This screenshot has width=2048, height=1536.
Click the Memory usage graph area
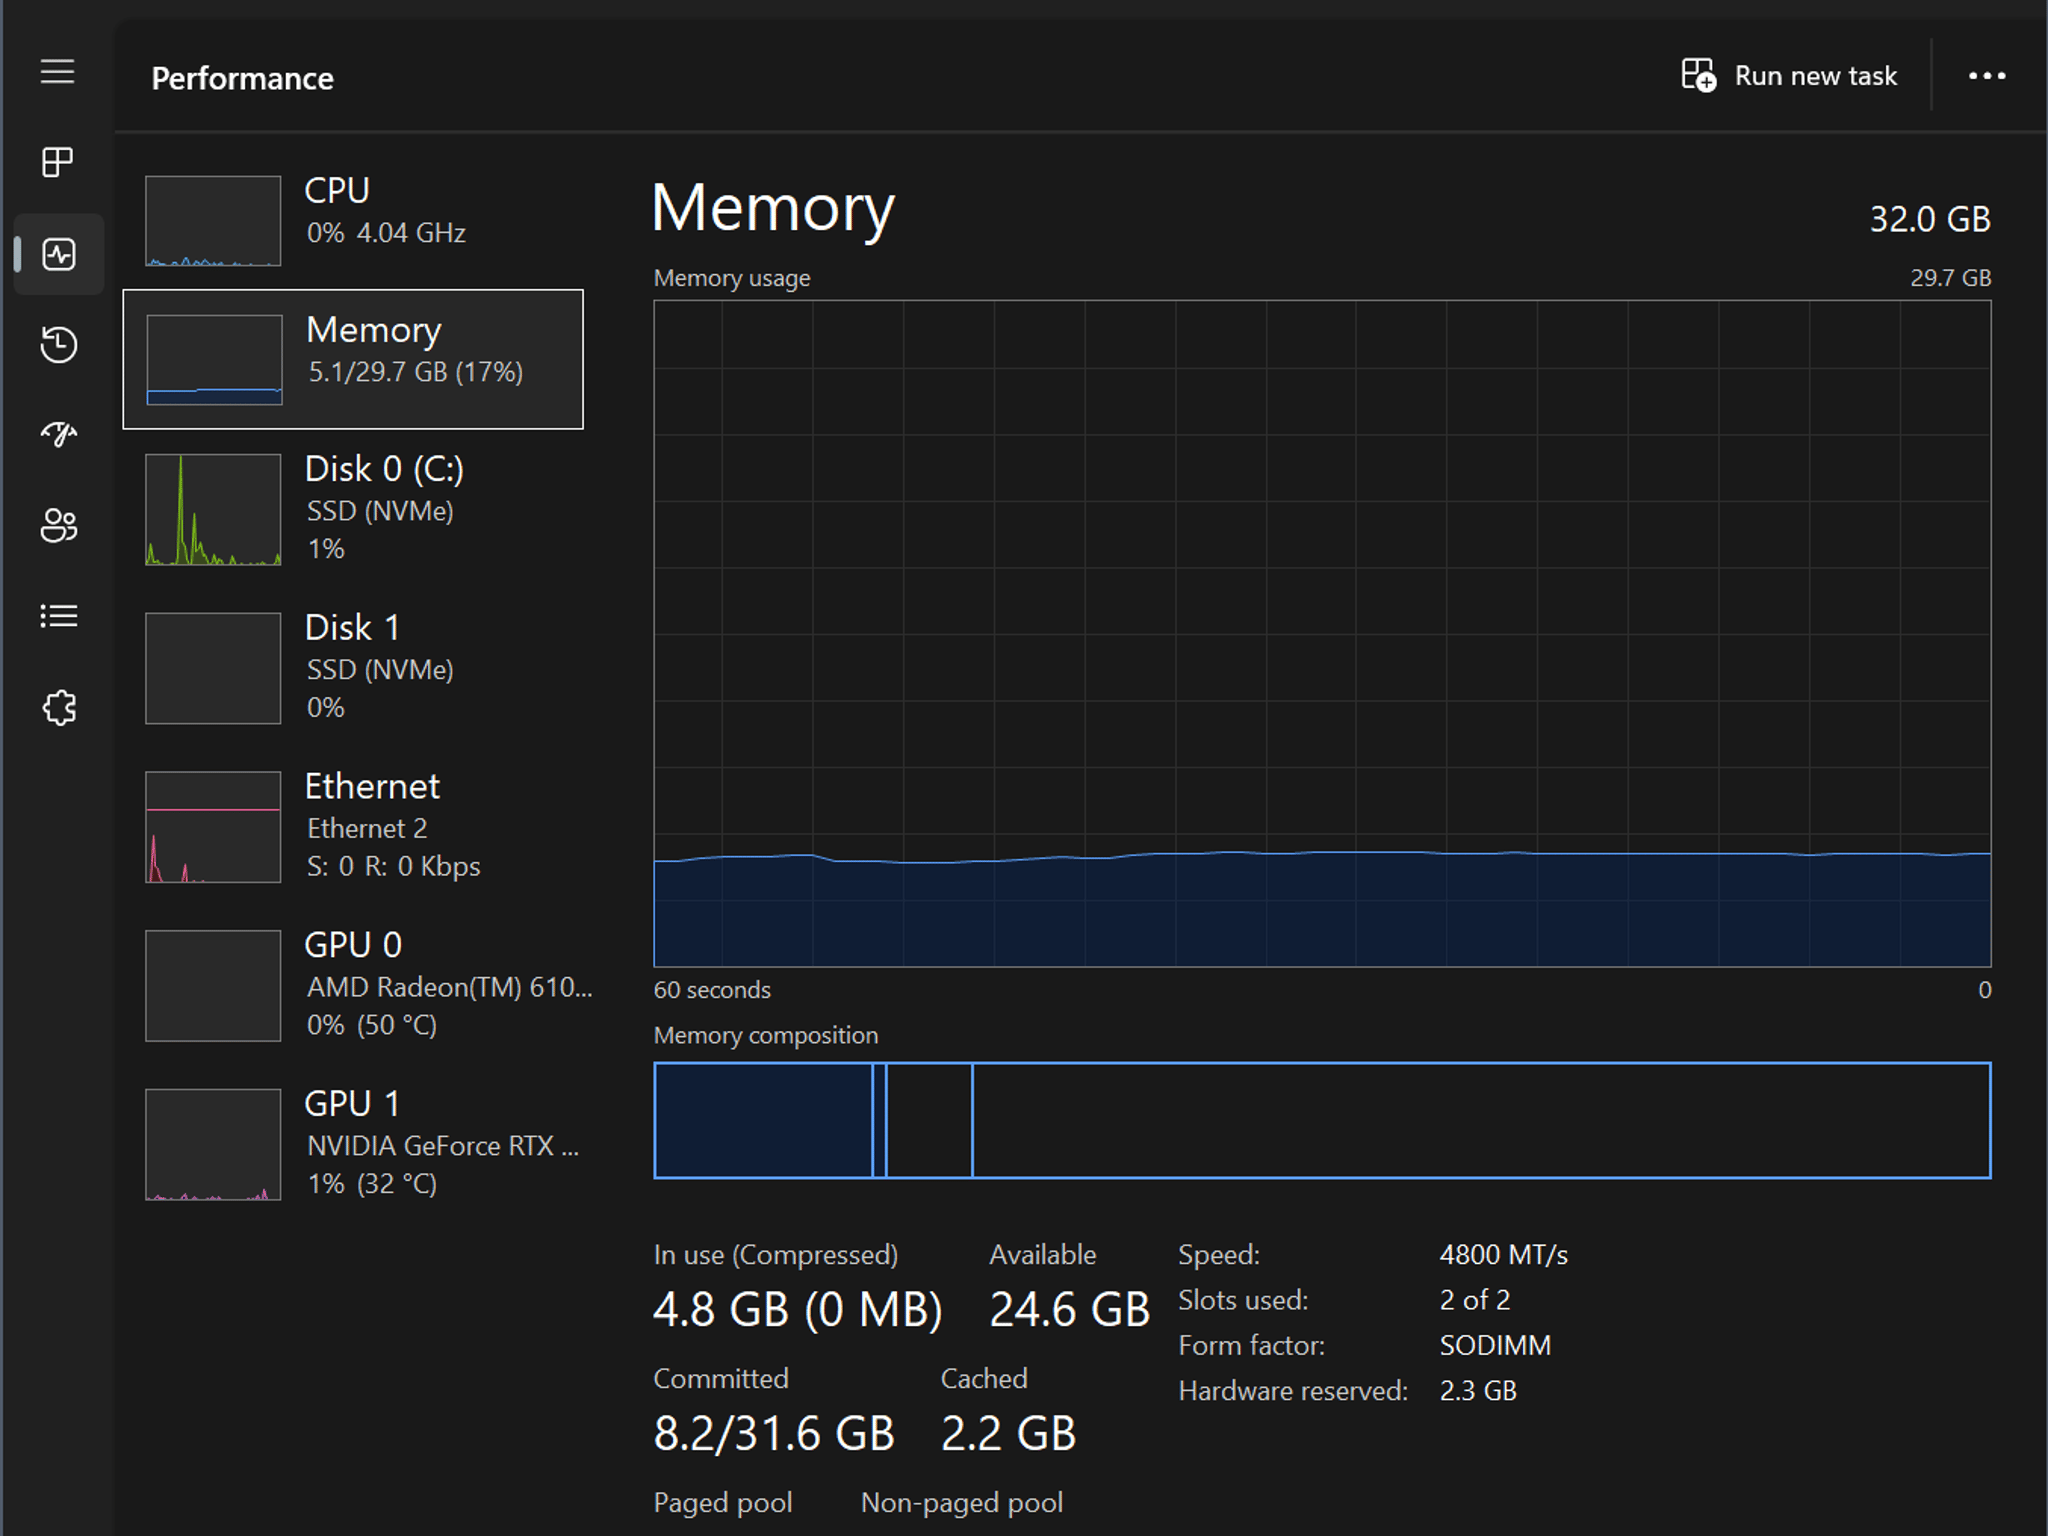(x=1322, y=634)
